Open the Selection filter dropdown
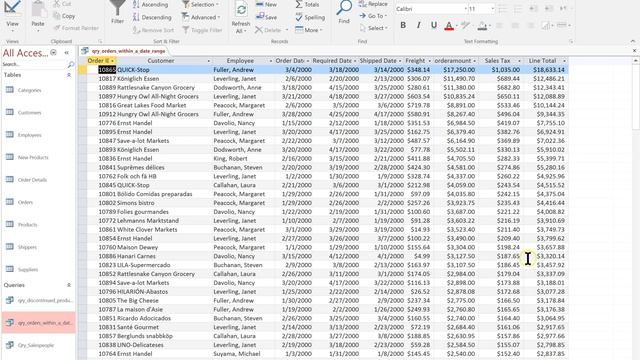The image size is (640, 360). 200,5
